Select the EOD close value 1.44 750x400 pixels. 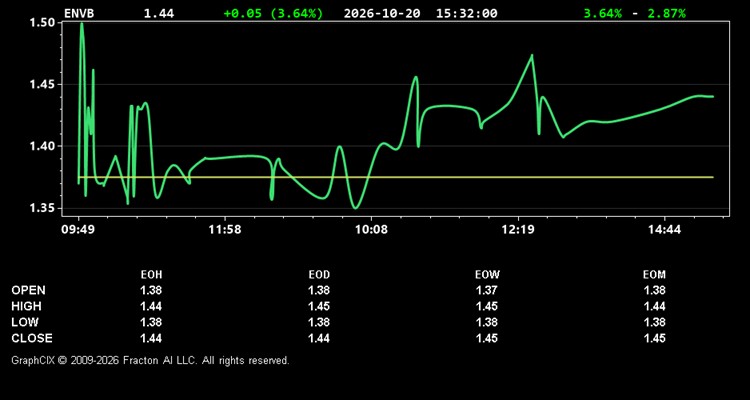click(x=319, y=338)
